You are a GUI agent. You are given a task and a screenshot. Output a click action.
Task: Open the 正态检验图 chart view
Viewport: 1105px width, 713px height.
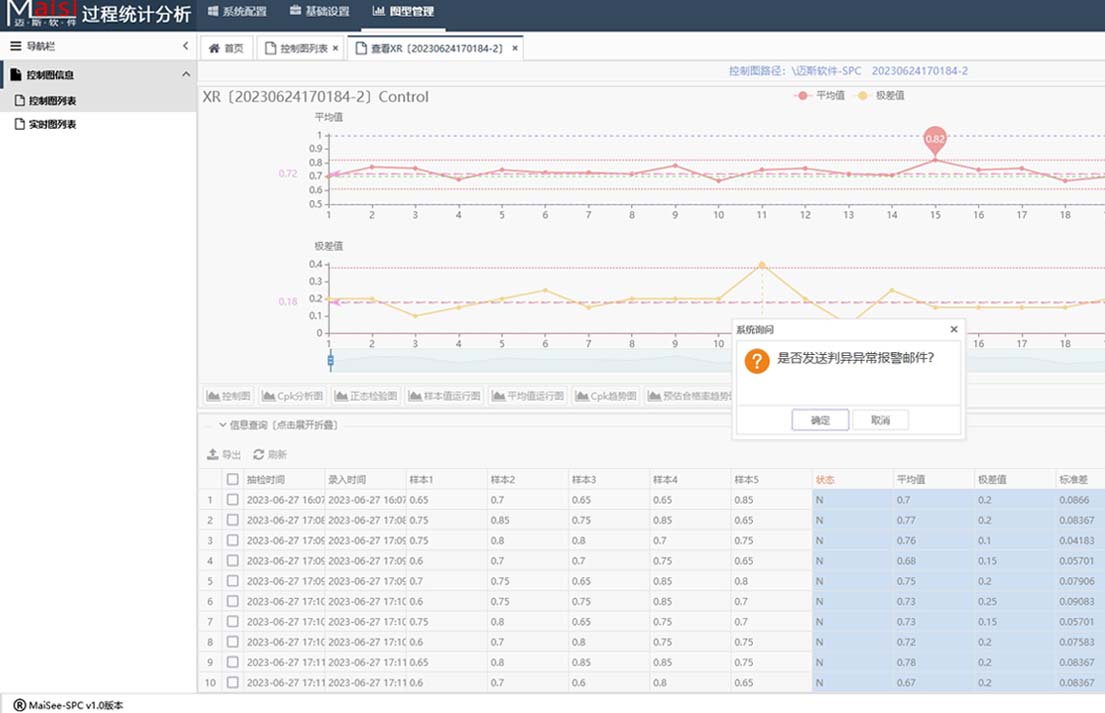coord(366,396)
